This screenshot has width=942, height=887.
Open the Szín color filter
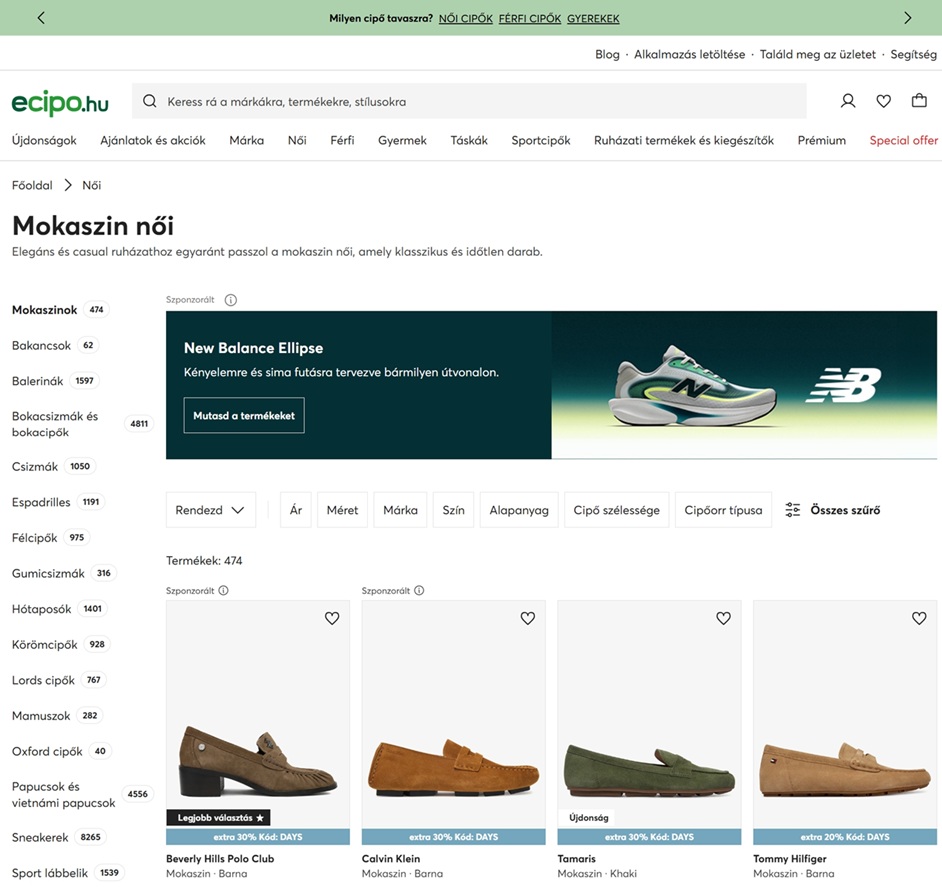pyautogui.click(x=453, y=510)
